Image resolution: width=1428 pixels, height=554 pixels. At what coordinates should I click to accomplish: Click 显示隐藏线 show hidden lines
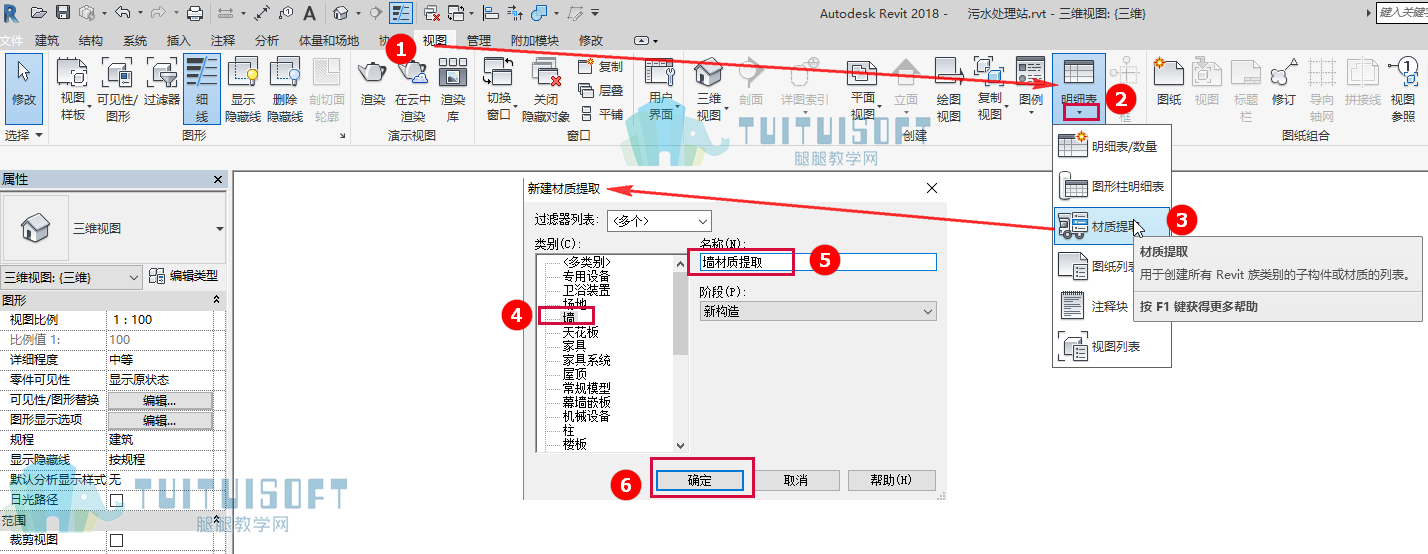(245, 88)
